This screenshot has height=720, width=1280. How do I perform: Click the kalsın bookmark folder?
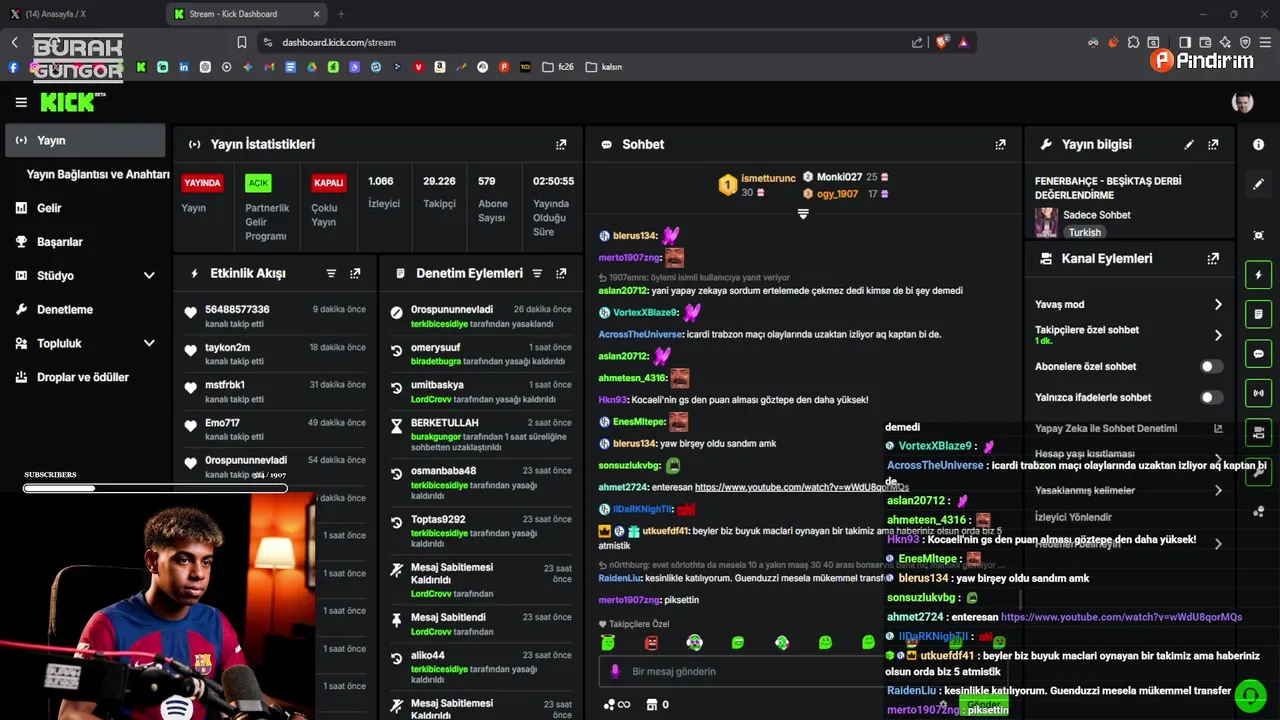click(x=604, y=67)
